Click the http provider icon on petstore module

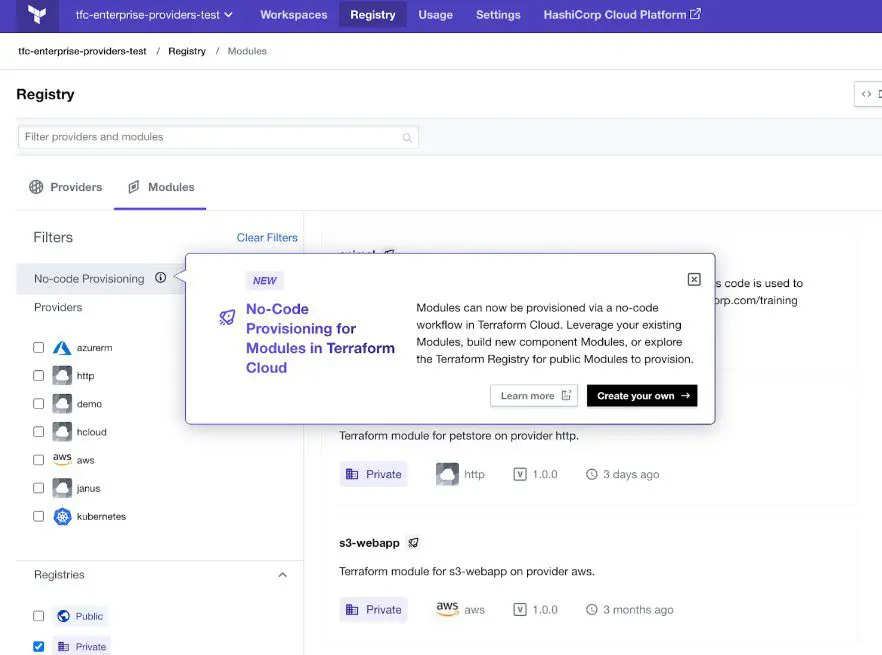447,474
